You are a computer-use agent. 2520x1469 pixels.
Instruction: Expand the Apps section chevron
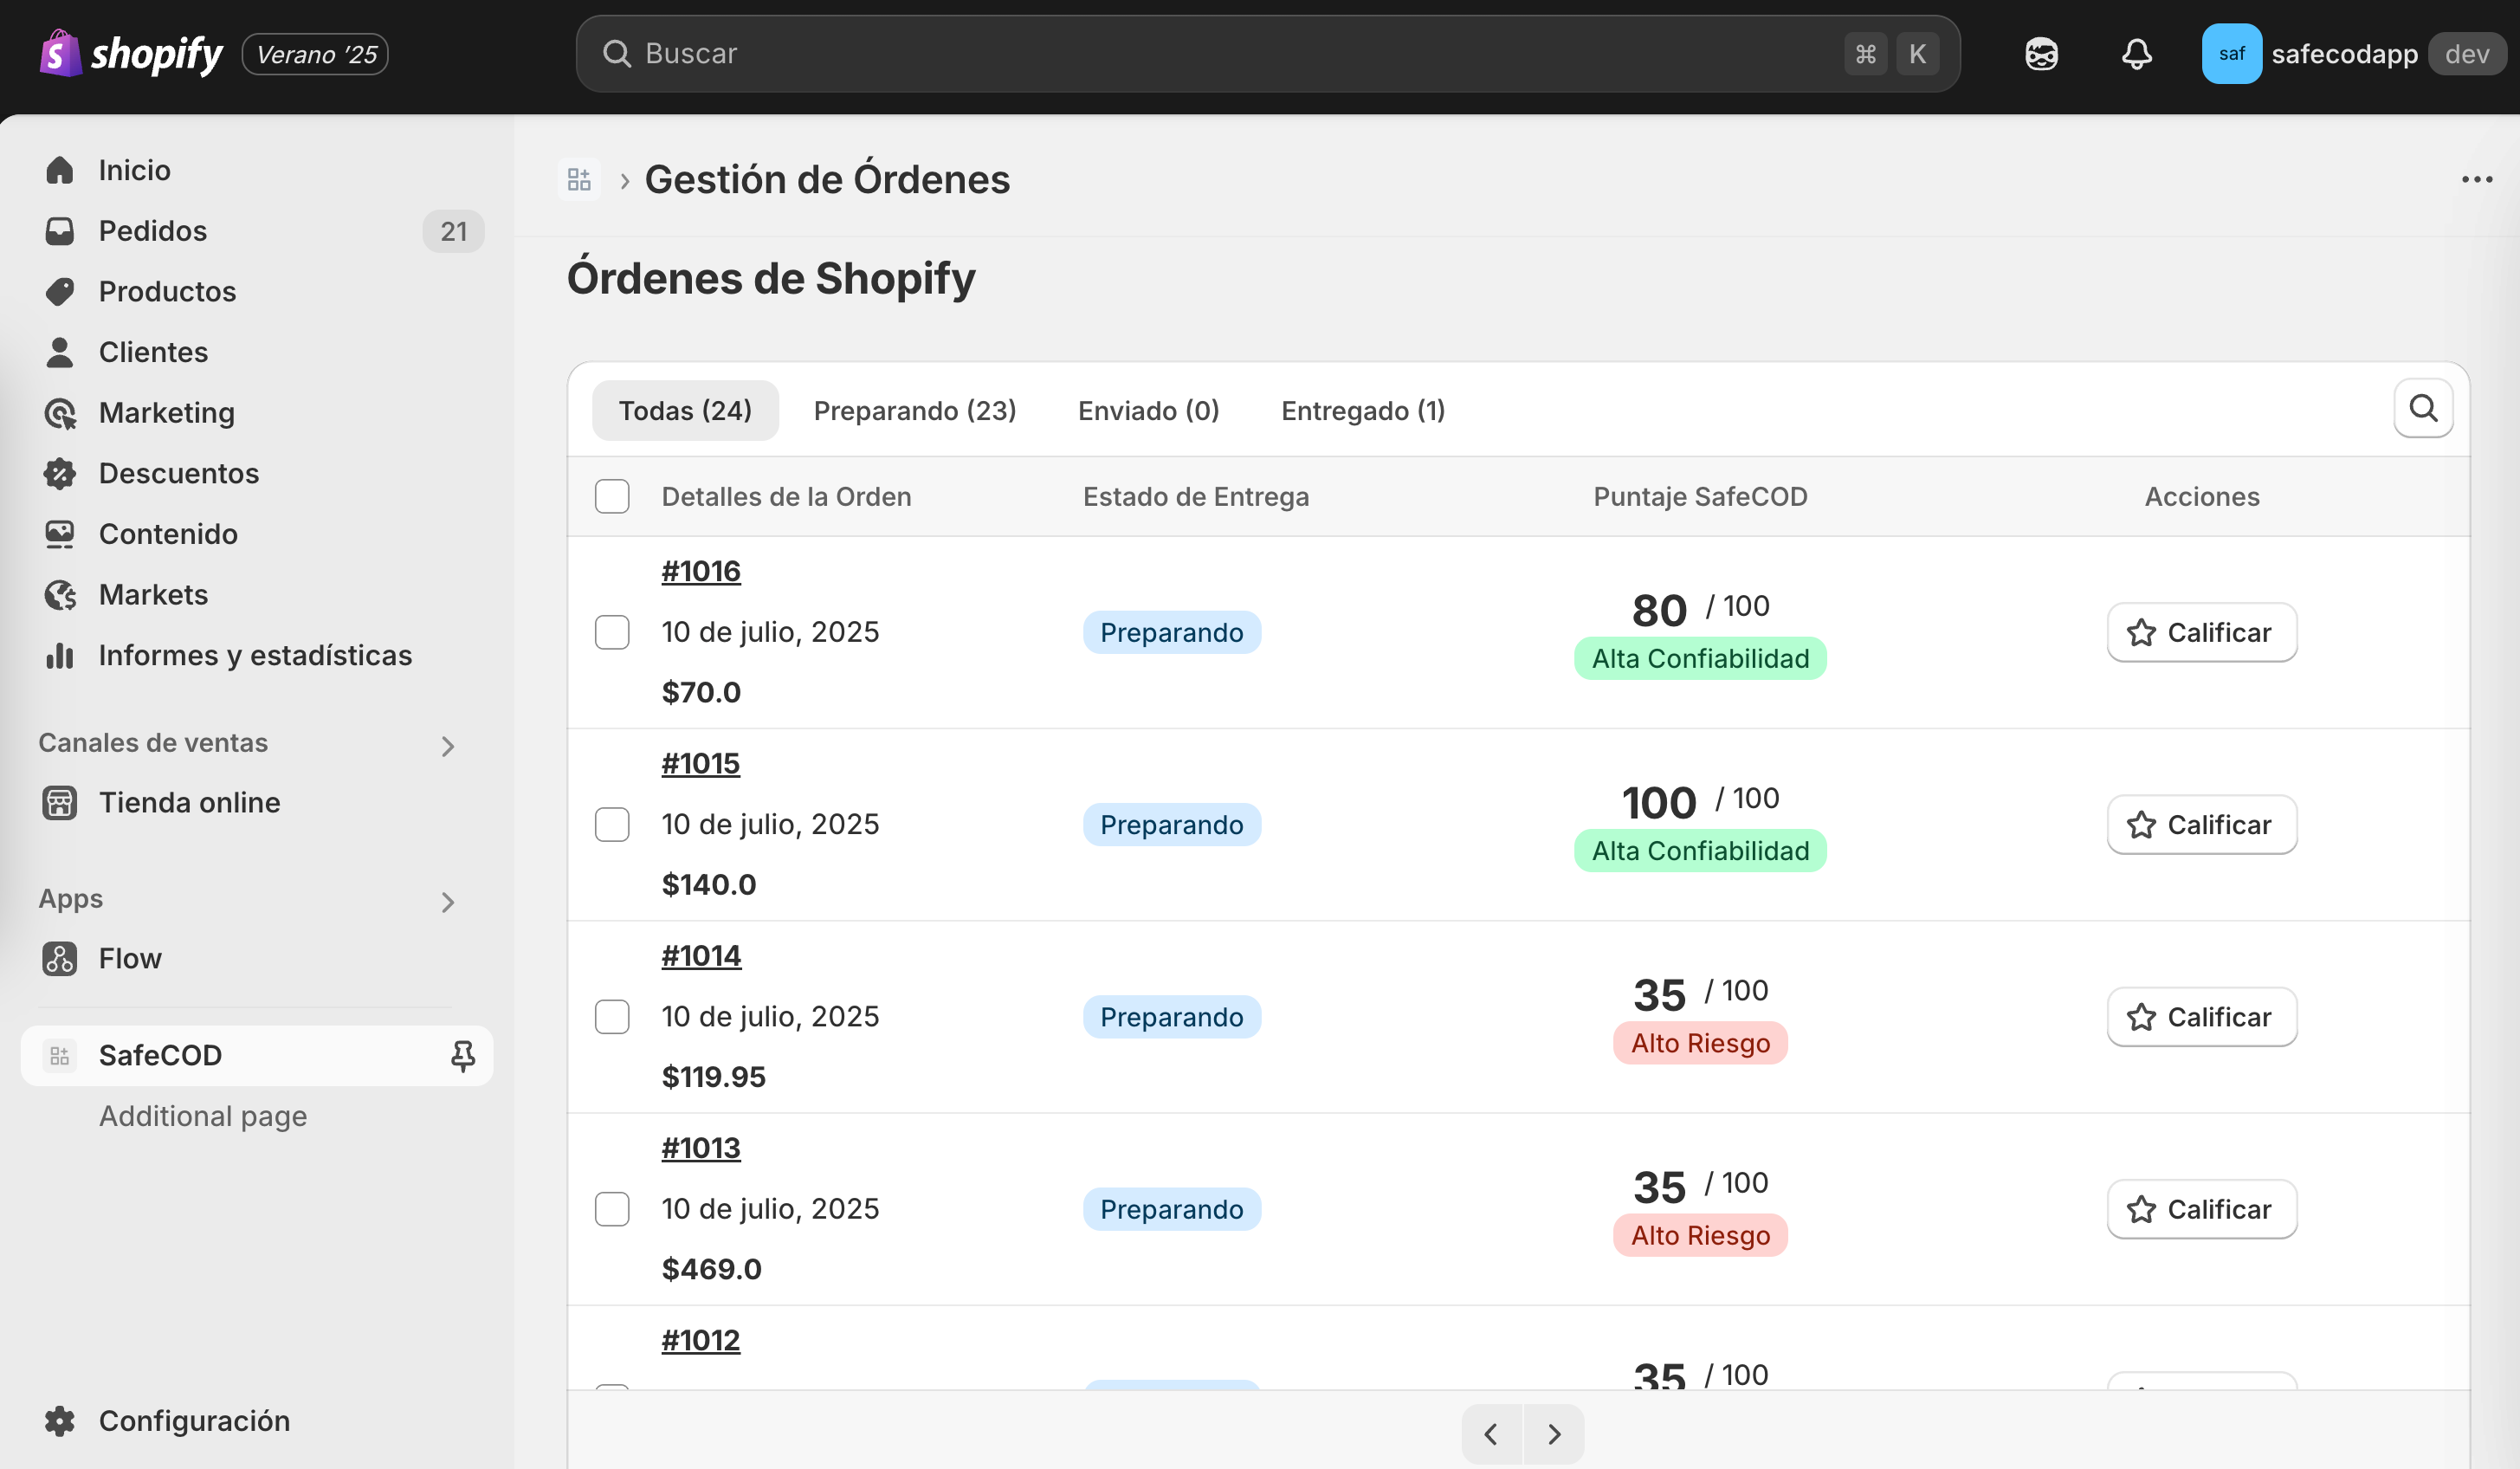click(447, 902)
